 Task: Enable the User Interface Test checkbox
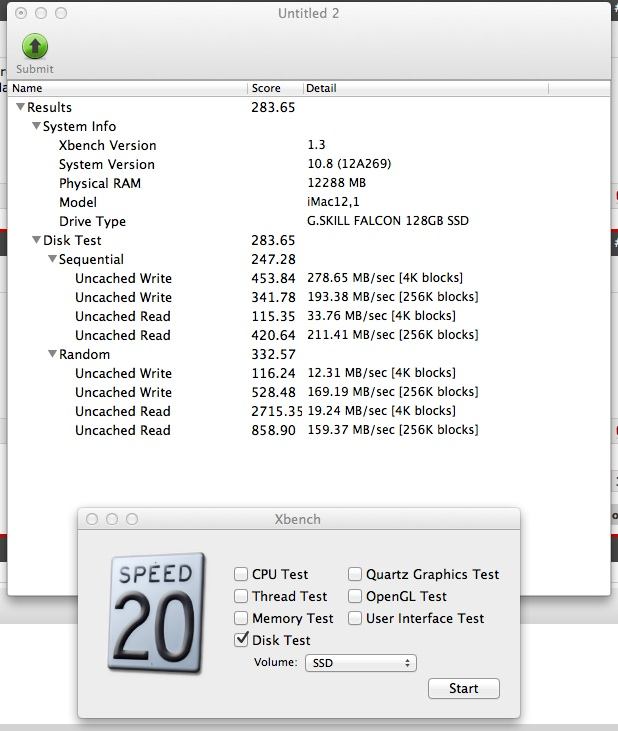point(355,618)
